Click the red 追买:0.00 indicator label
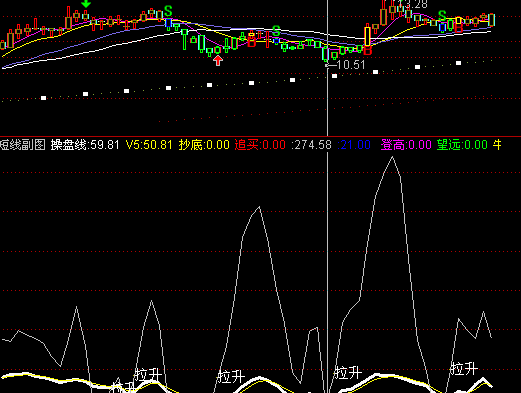The image size is (521, 393). click(x=260, y=145)
